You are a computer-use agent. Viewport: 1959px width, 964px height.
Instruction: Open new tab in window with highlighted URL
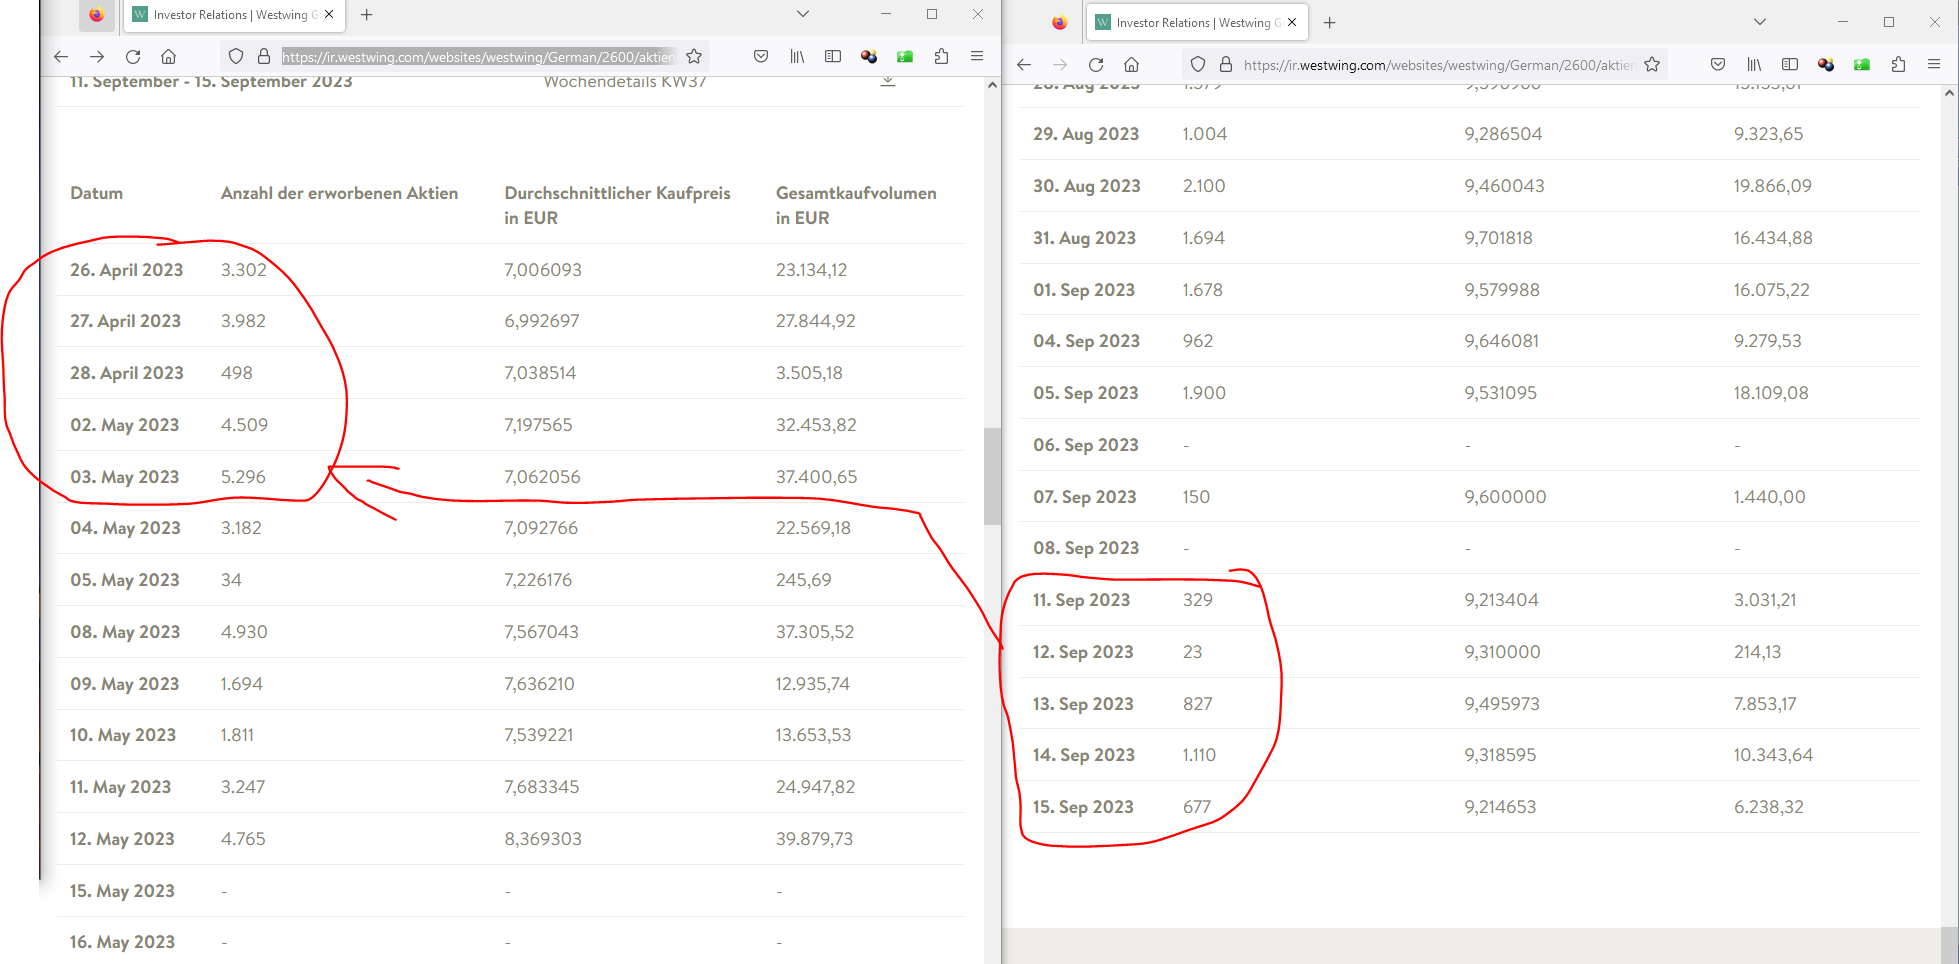[x=367, y=15]
